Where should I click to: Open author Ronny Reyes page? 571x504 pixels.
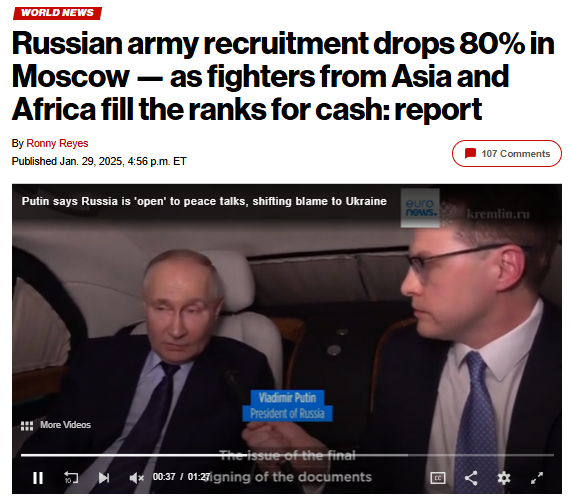pyautogui.click(x=57, y=143)
